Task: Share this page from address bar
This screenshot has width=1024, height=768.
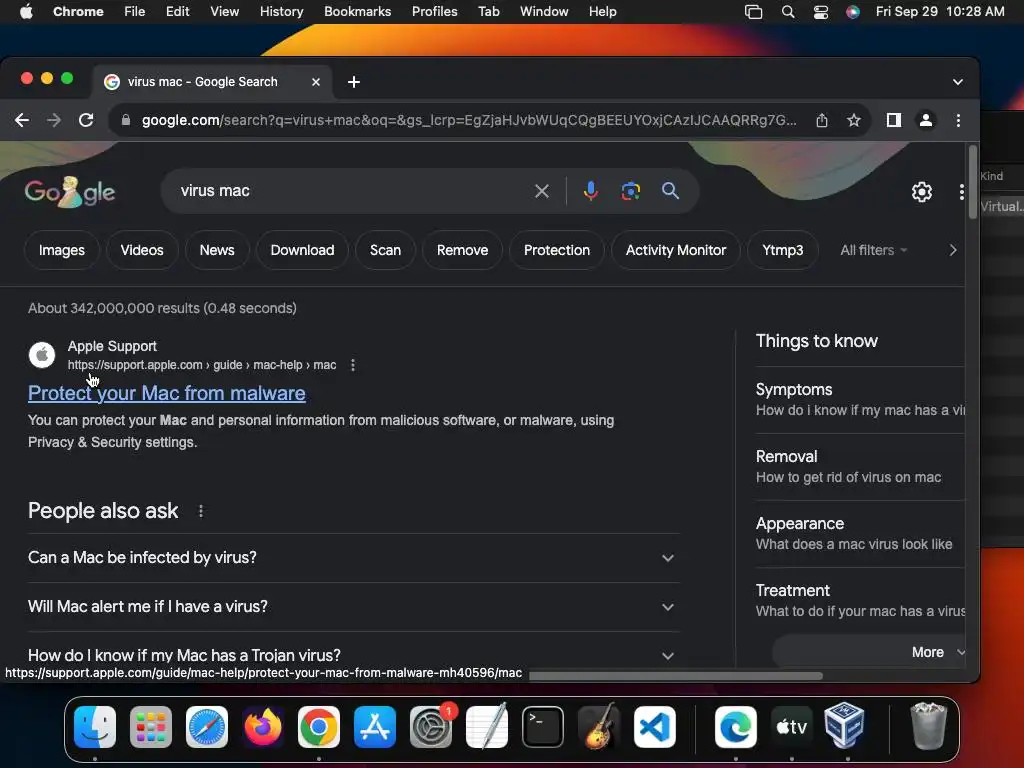Action: coord(822,120)
